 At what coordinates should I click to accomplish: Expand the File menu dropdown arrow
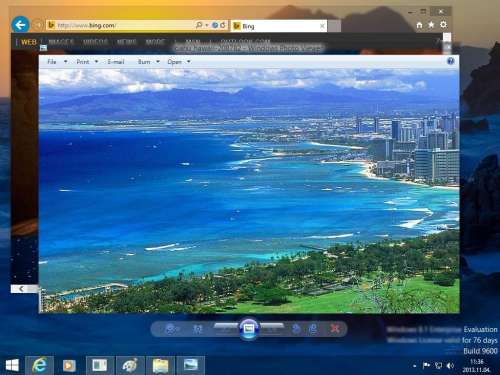click(65, 62)
